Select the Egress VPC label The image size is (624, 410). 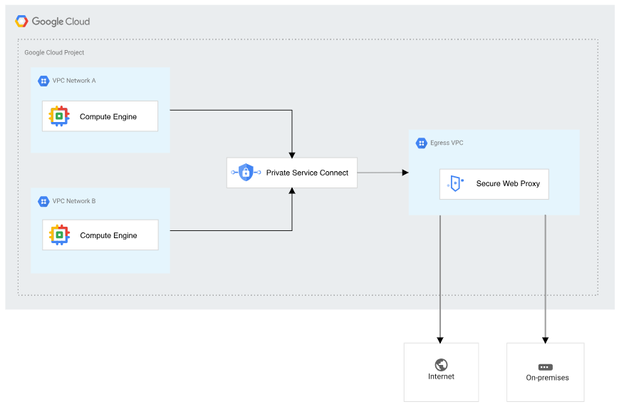[447, 143]
